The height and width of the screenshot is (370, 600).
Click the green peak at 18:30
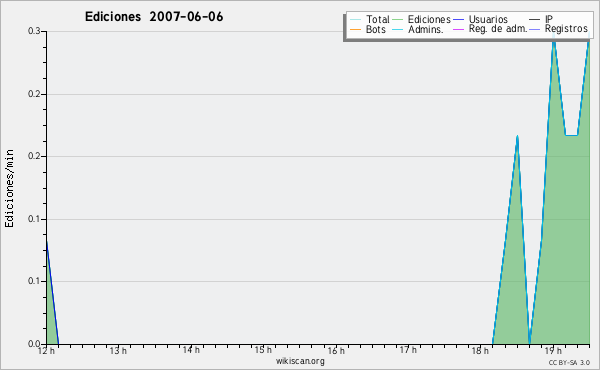[517, 137]
